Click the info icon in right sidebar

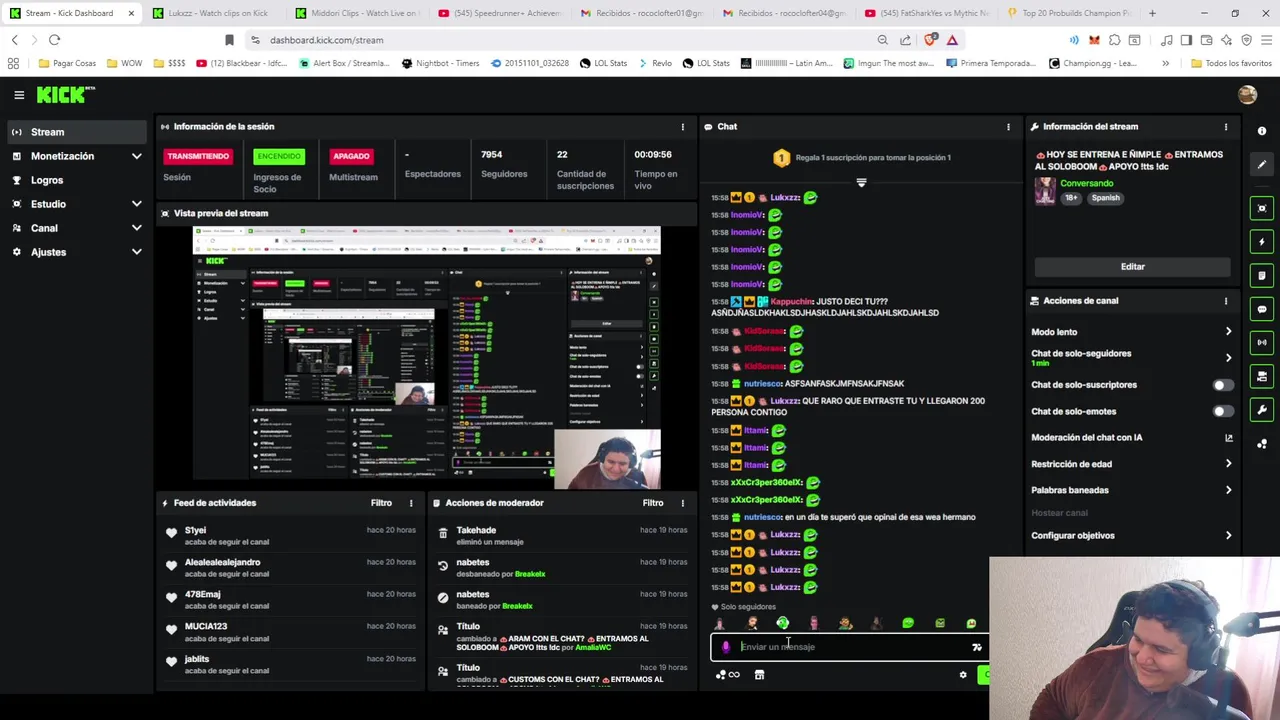(1262, 131)
